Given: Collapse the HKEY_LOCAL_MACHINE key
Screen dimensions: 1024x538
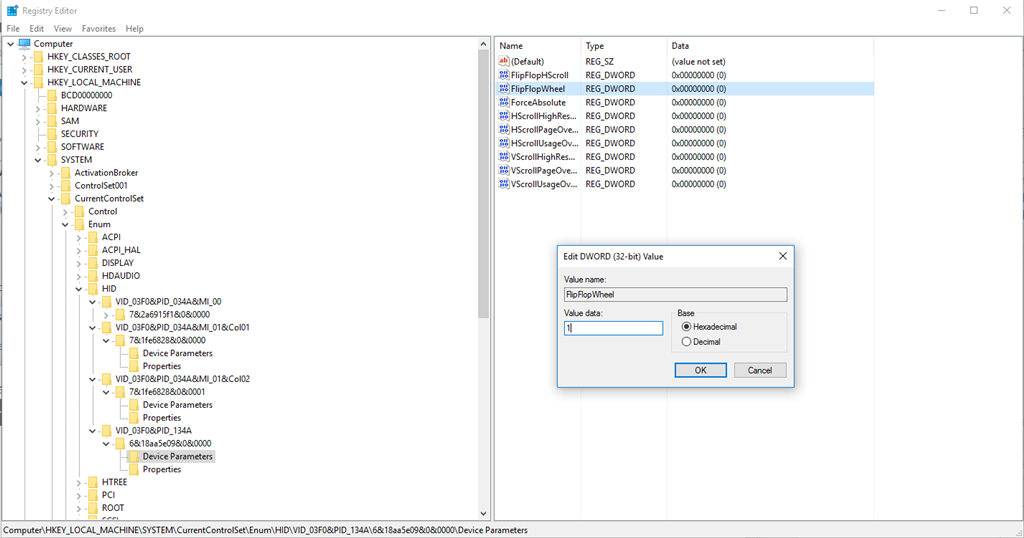Looking at the screenshot, I should (24, 83).
